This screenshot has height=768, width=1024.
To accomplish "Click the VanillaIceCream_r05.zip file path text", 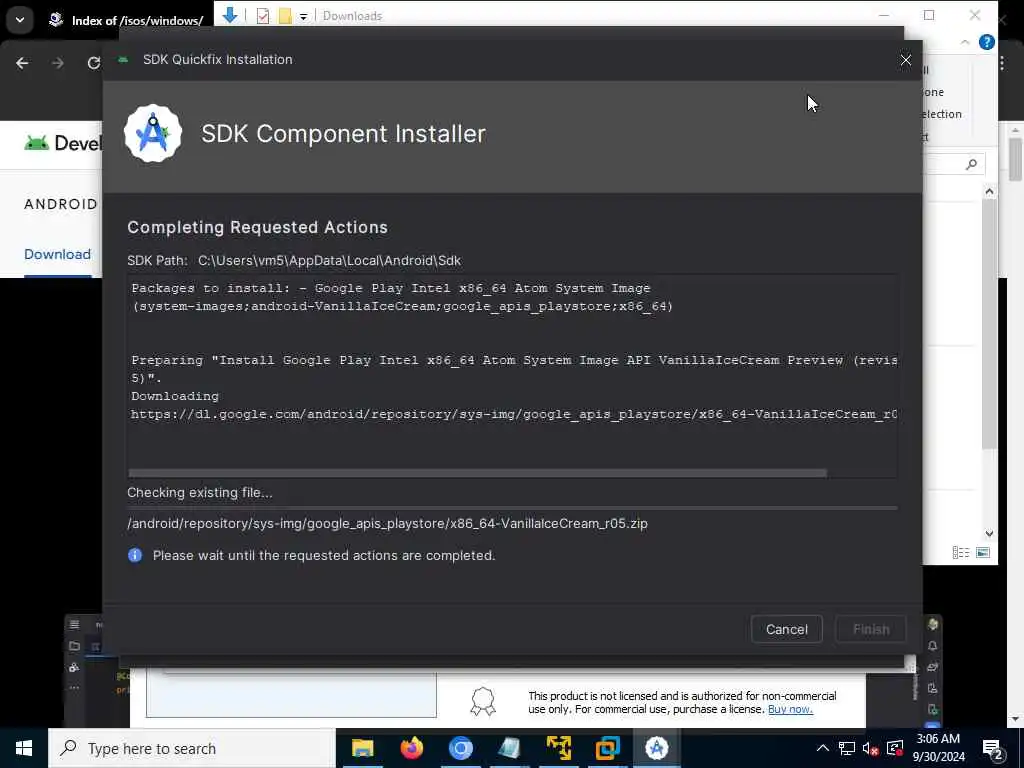I will click(x=387, y=523).
